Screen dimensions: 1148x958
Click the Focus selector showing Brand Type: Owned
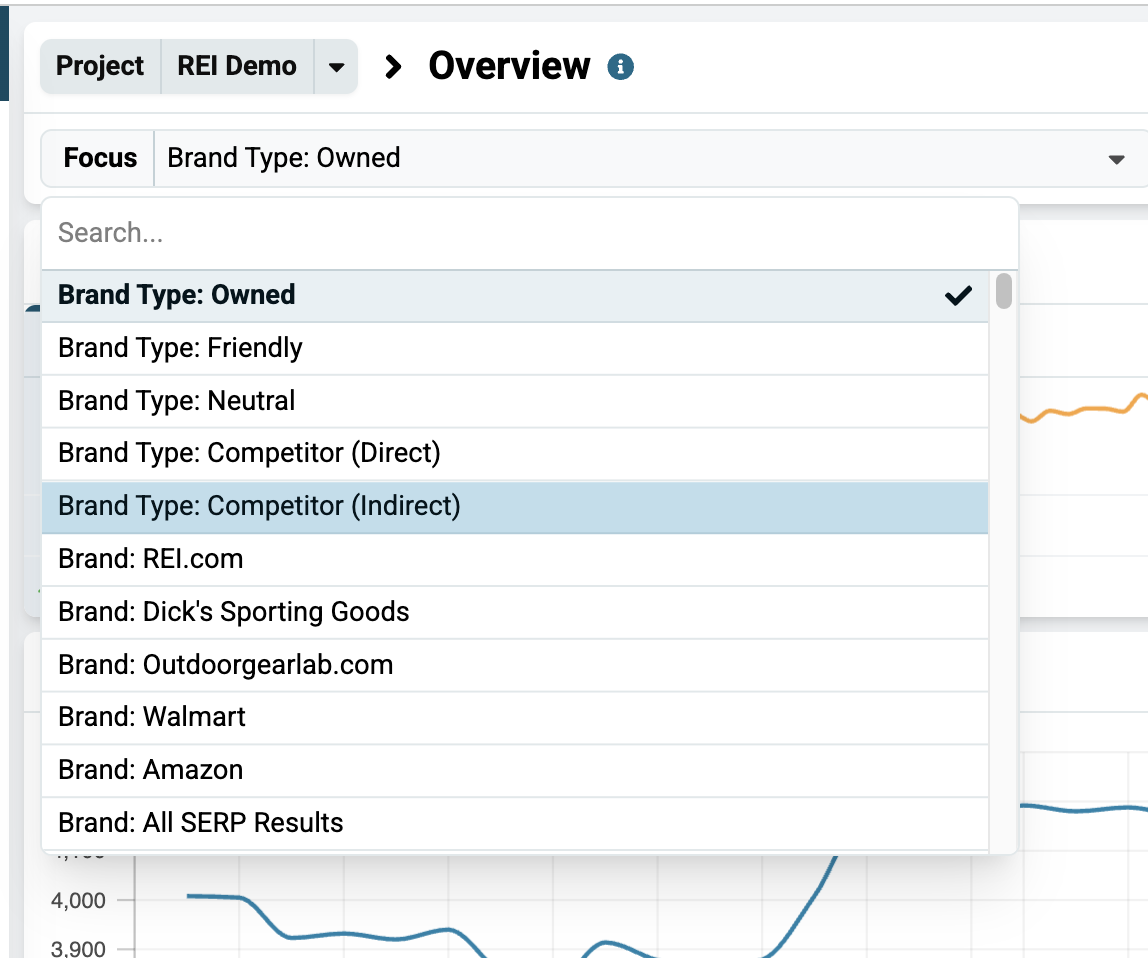click(594, 158)
